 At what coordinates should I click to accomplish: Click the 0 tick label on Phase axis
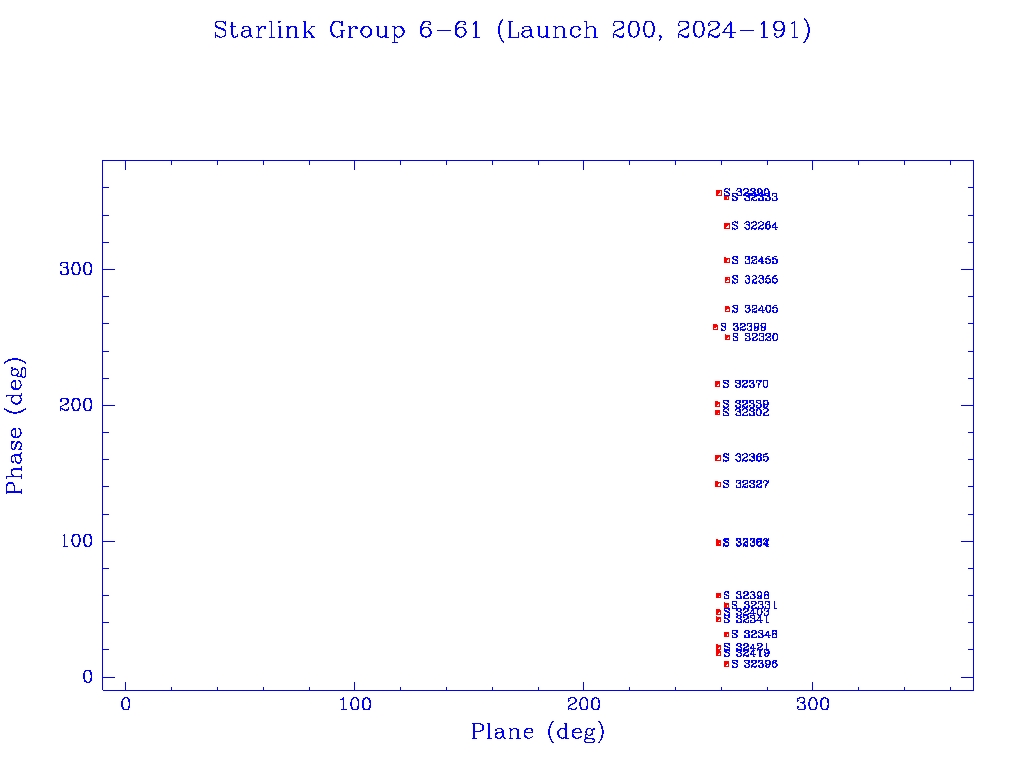[88, 677]
